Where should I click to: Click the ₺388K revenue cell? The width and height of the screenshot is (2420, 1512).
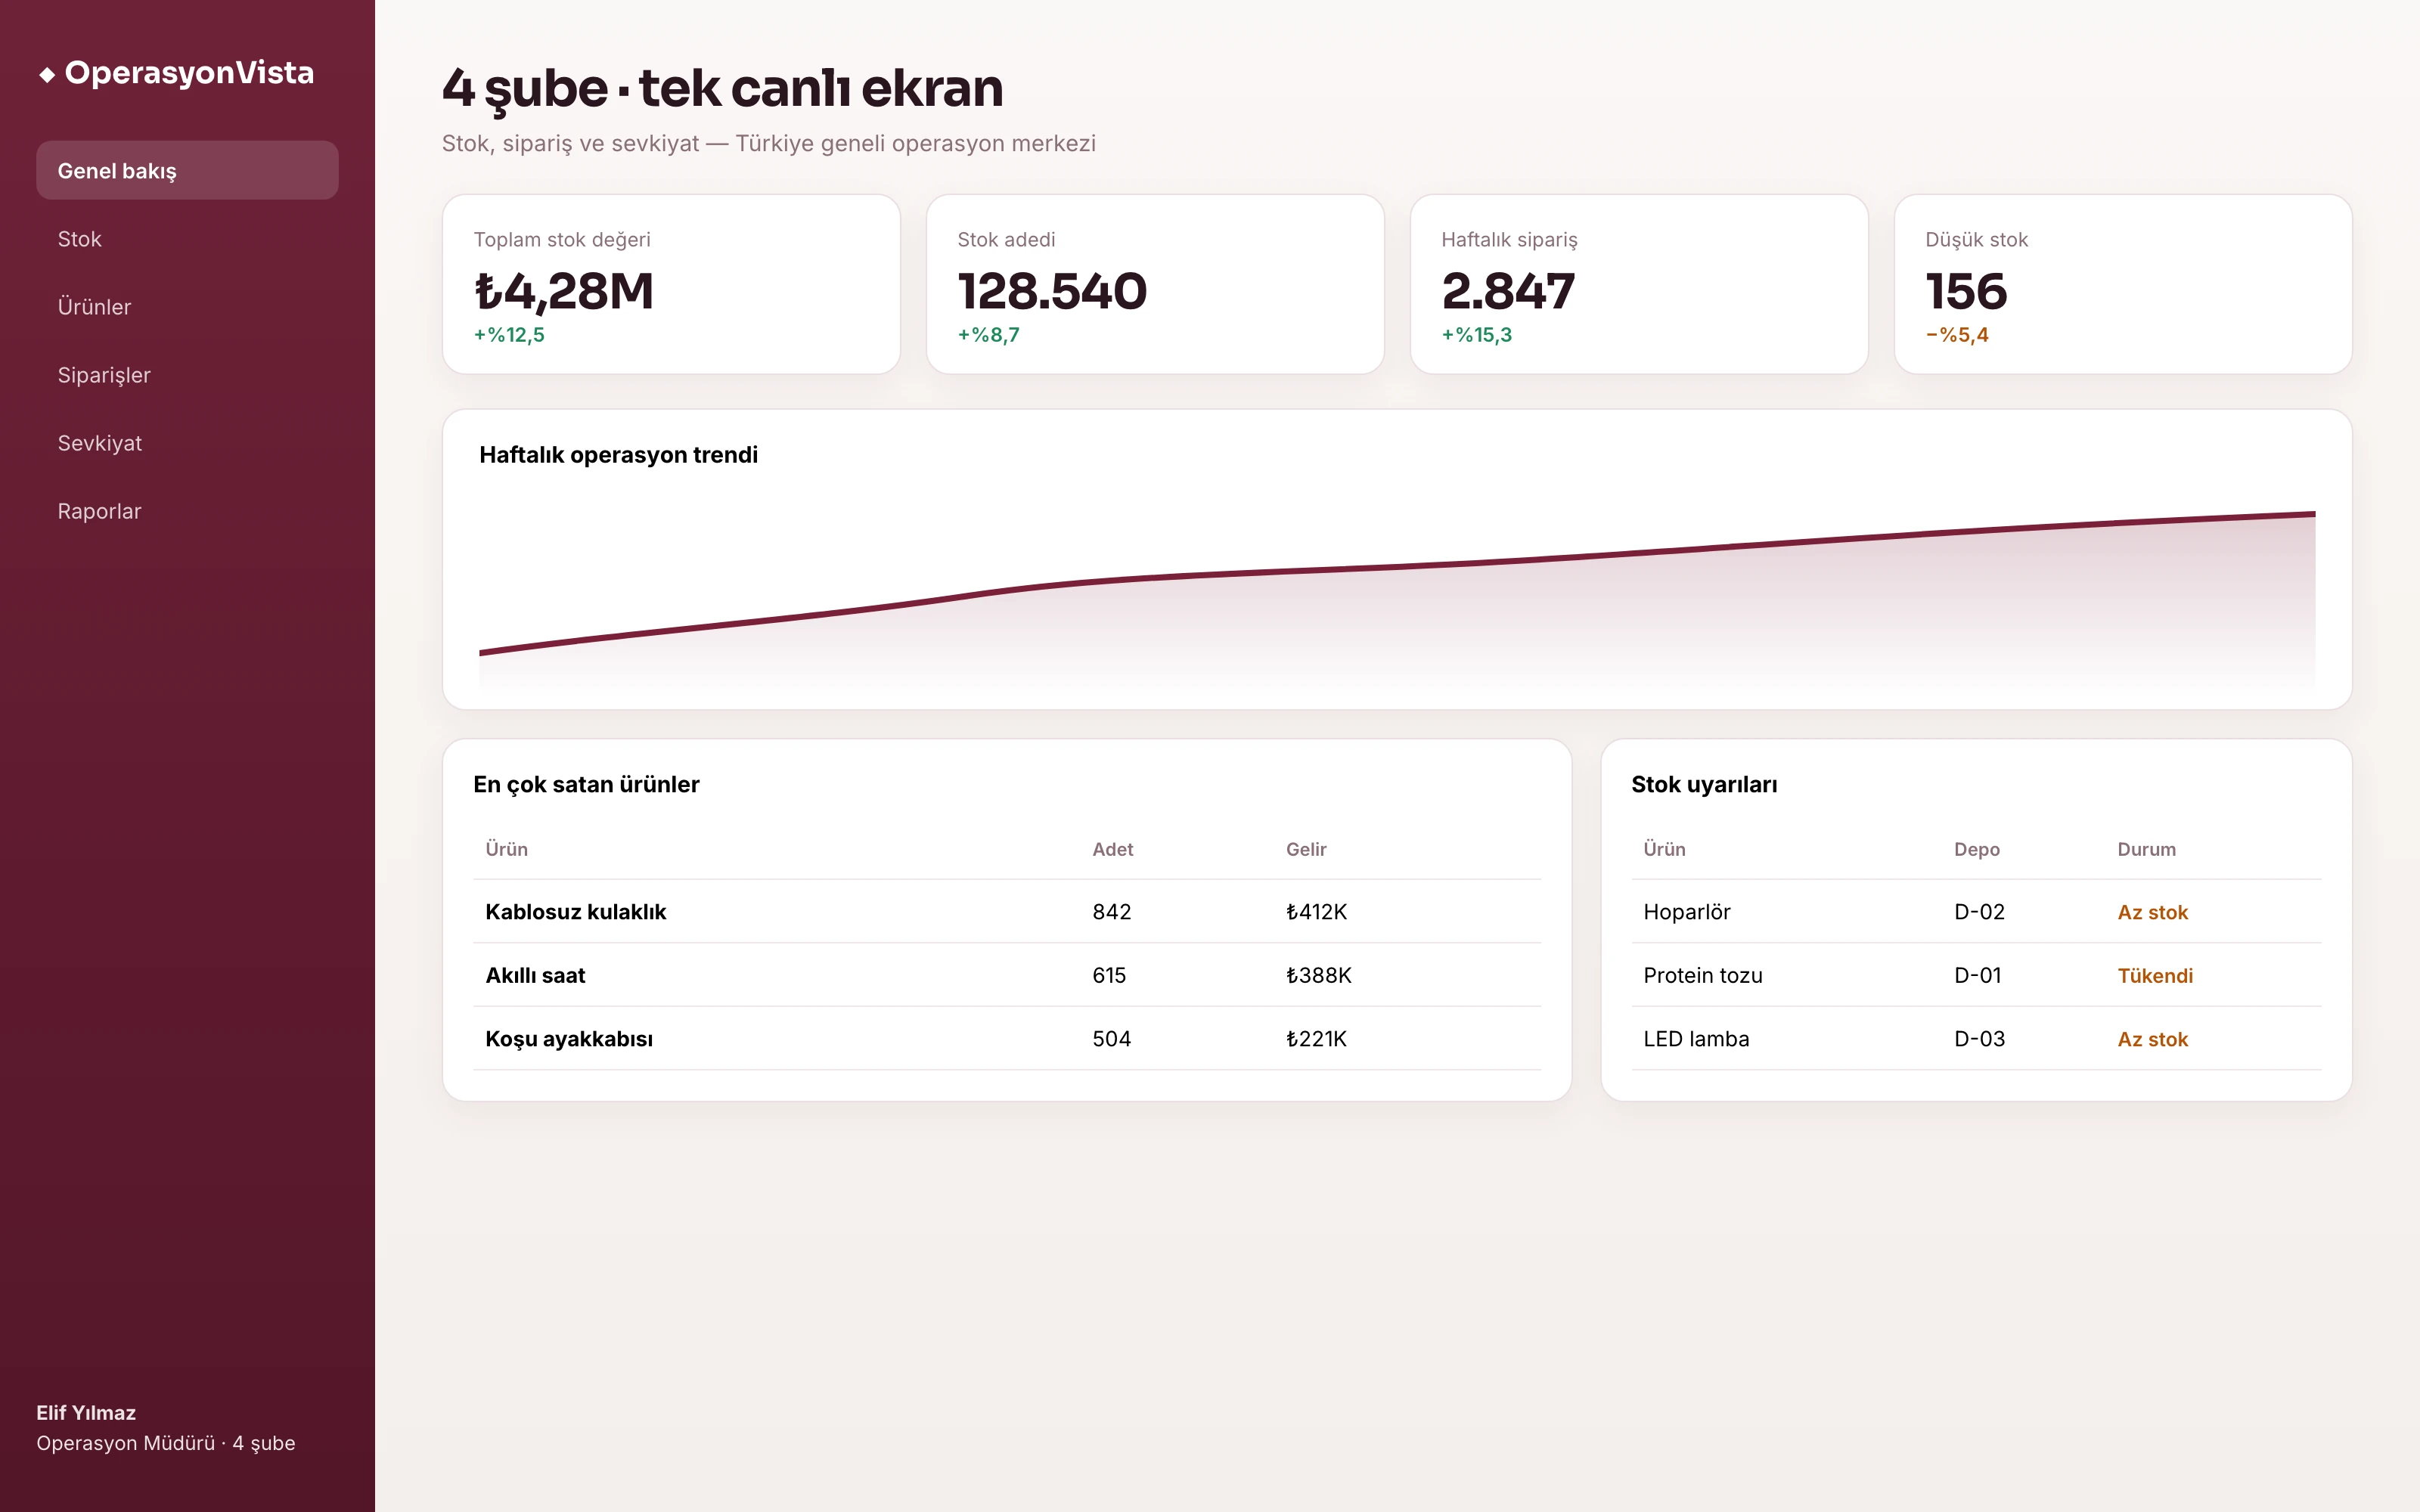[x=1318, y=975]
